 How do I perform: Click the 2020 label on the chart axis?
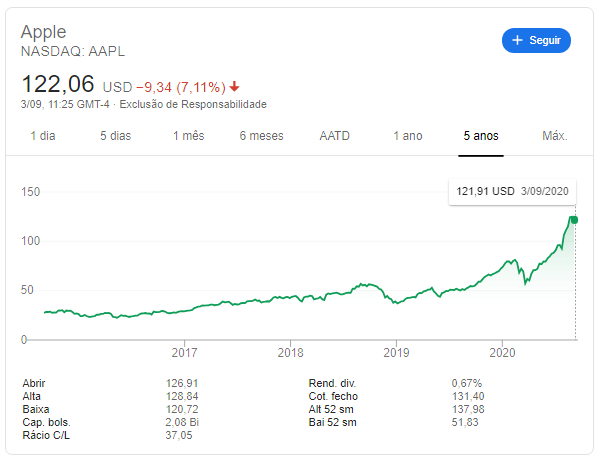503,352
